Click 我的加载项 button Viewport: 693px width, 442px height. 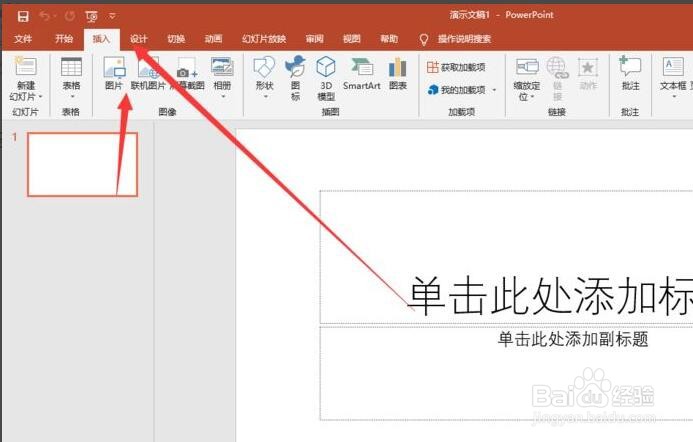tap(456, 90)
